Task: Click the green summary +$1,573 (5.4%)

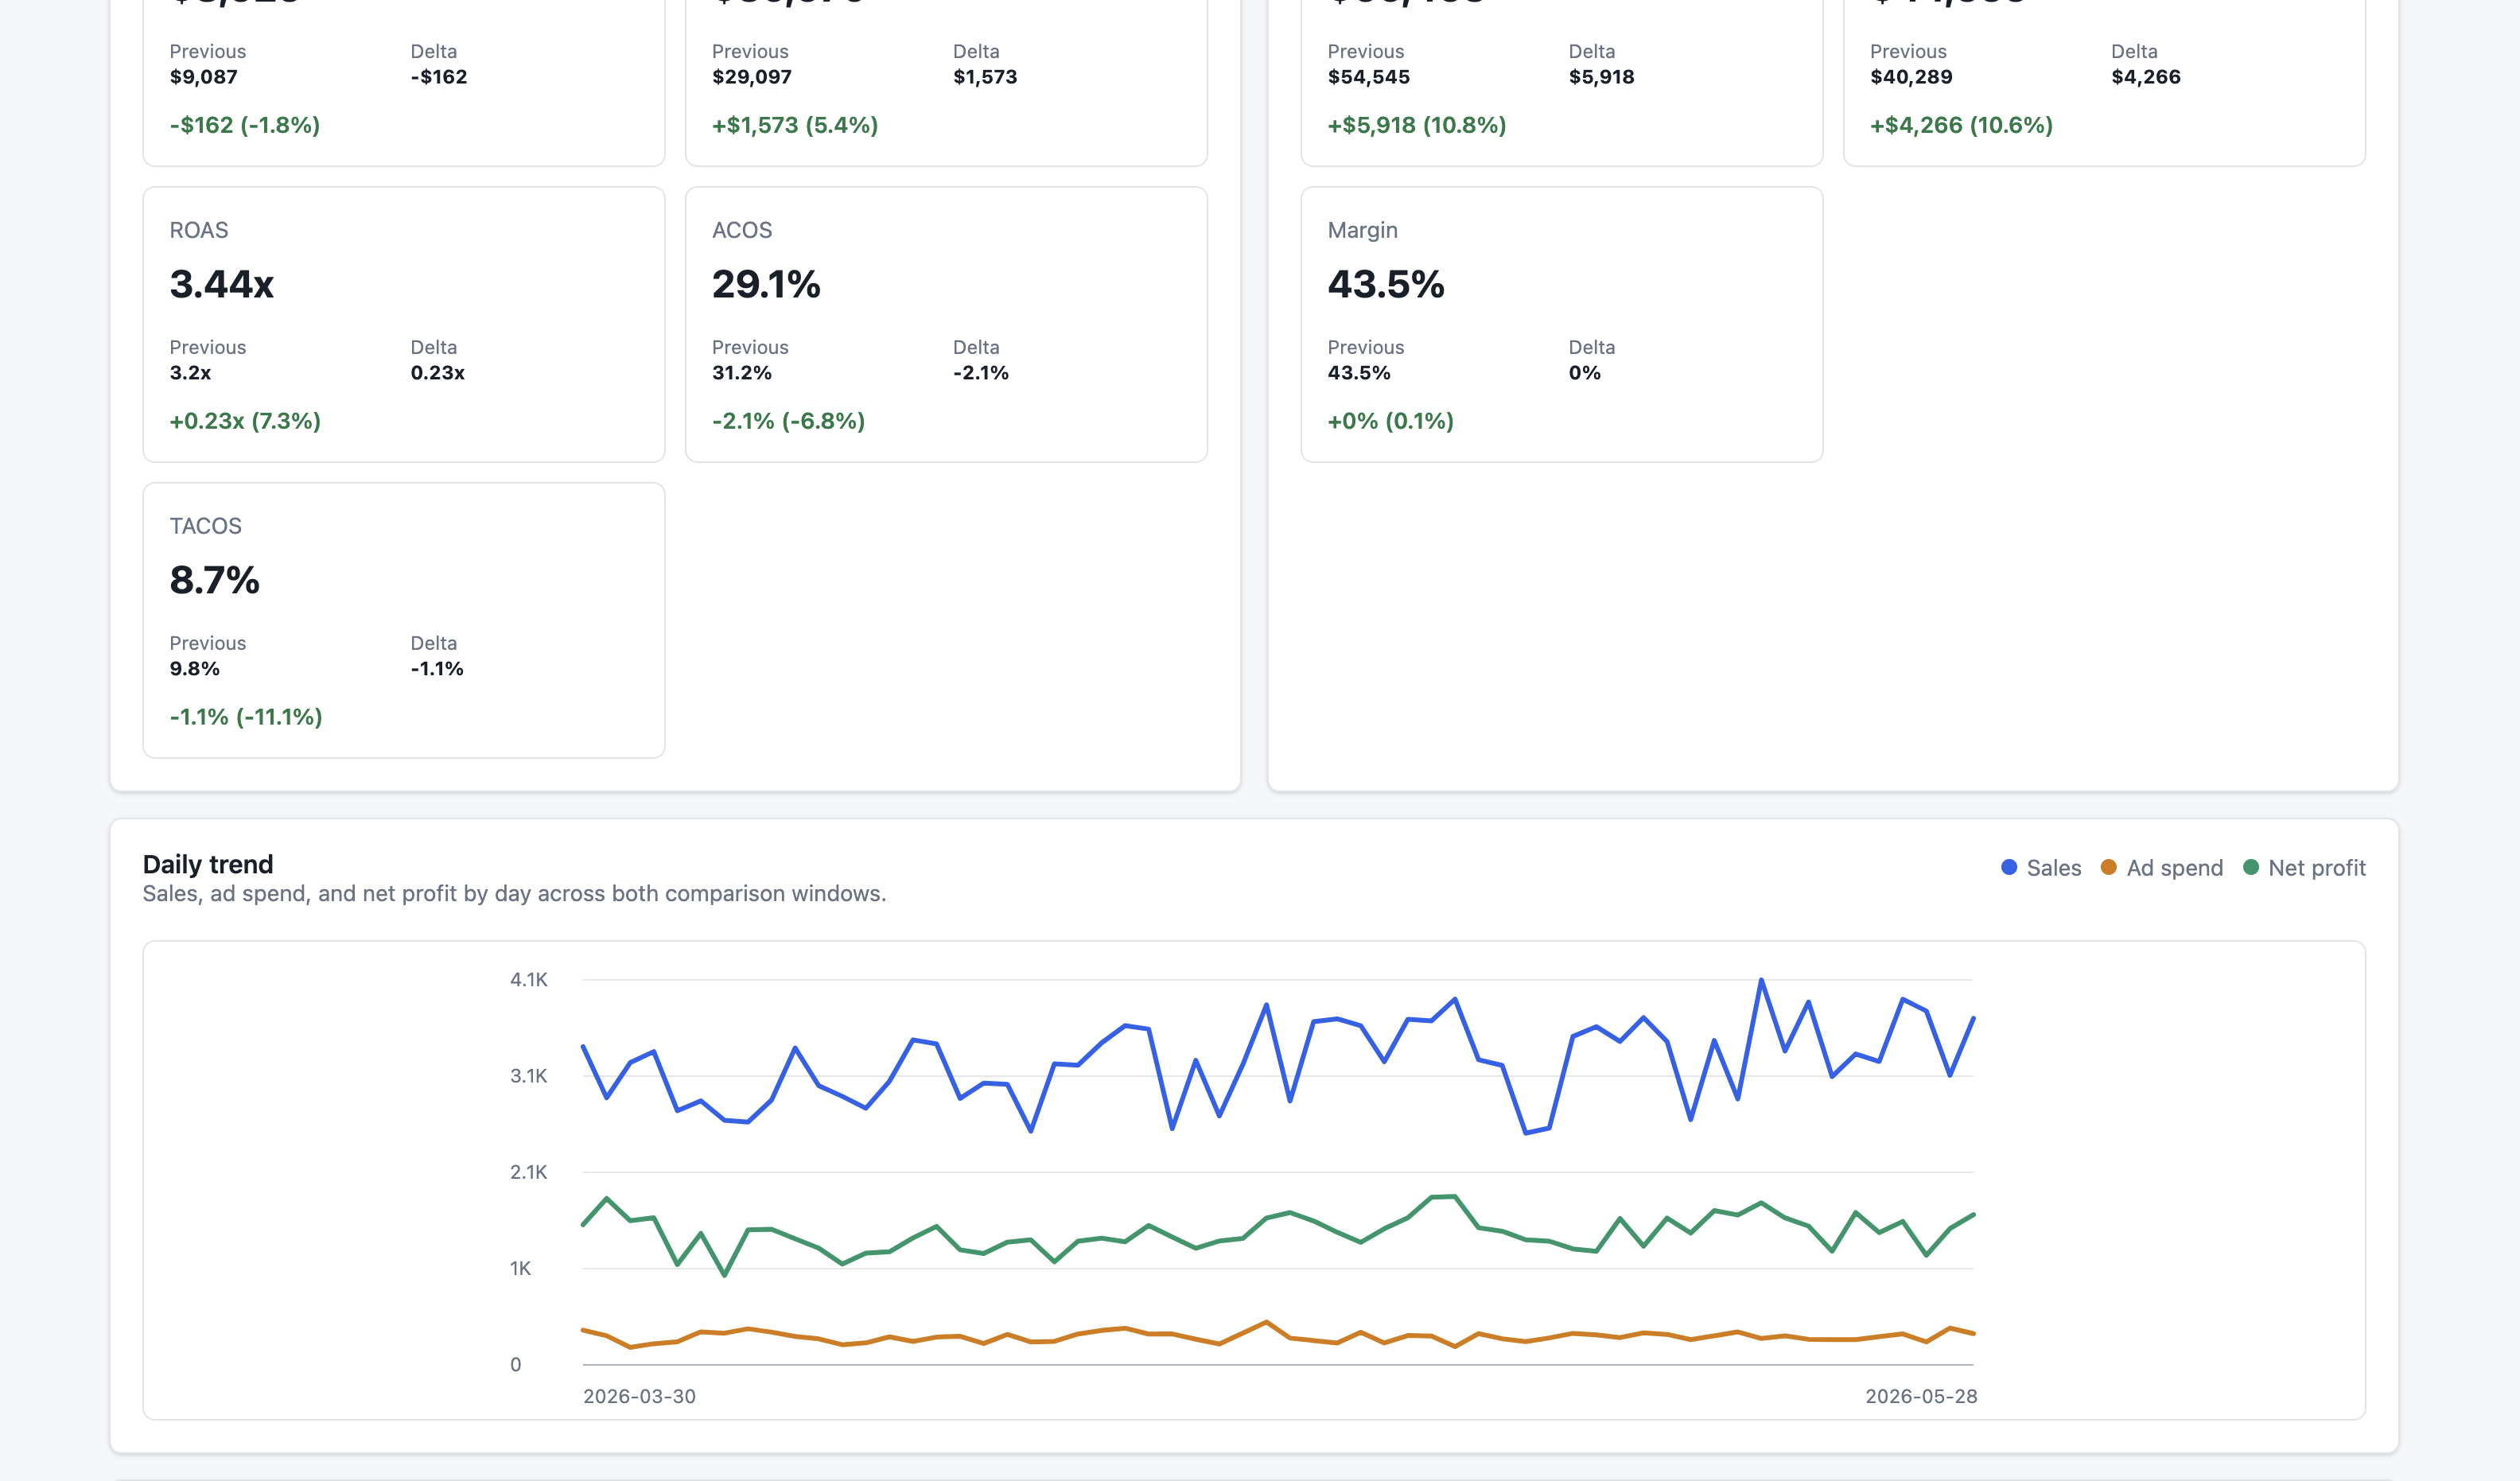Action: pyautogui.click(x=795, y=125)
